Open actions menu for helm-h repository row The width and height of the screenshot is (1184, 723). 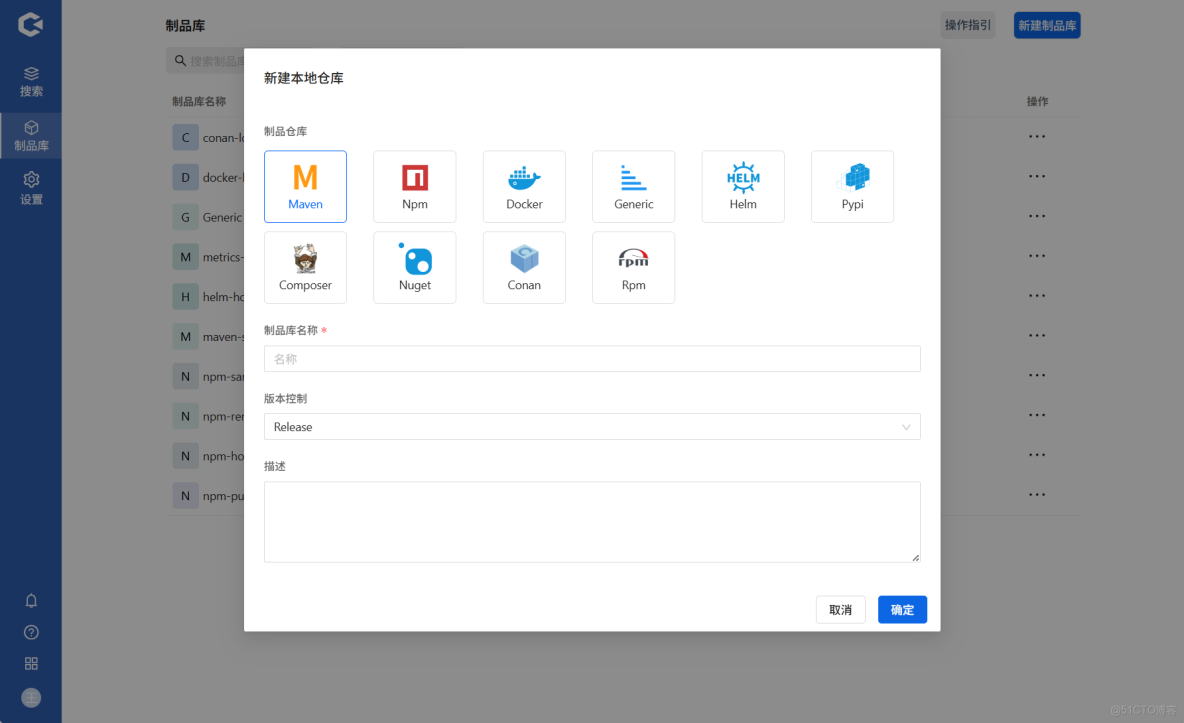[1037, 295]
